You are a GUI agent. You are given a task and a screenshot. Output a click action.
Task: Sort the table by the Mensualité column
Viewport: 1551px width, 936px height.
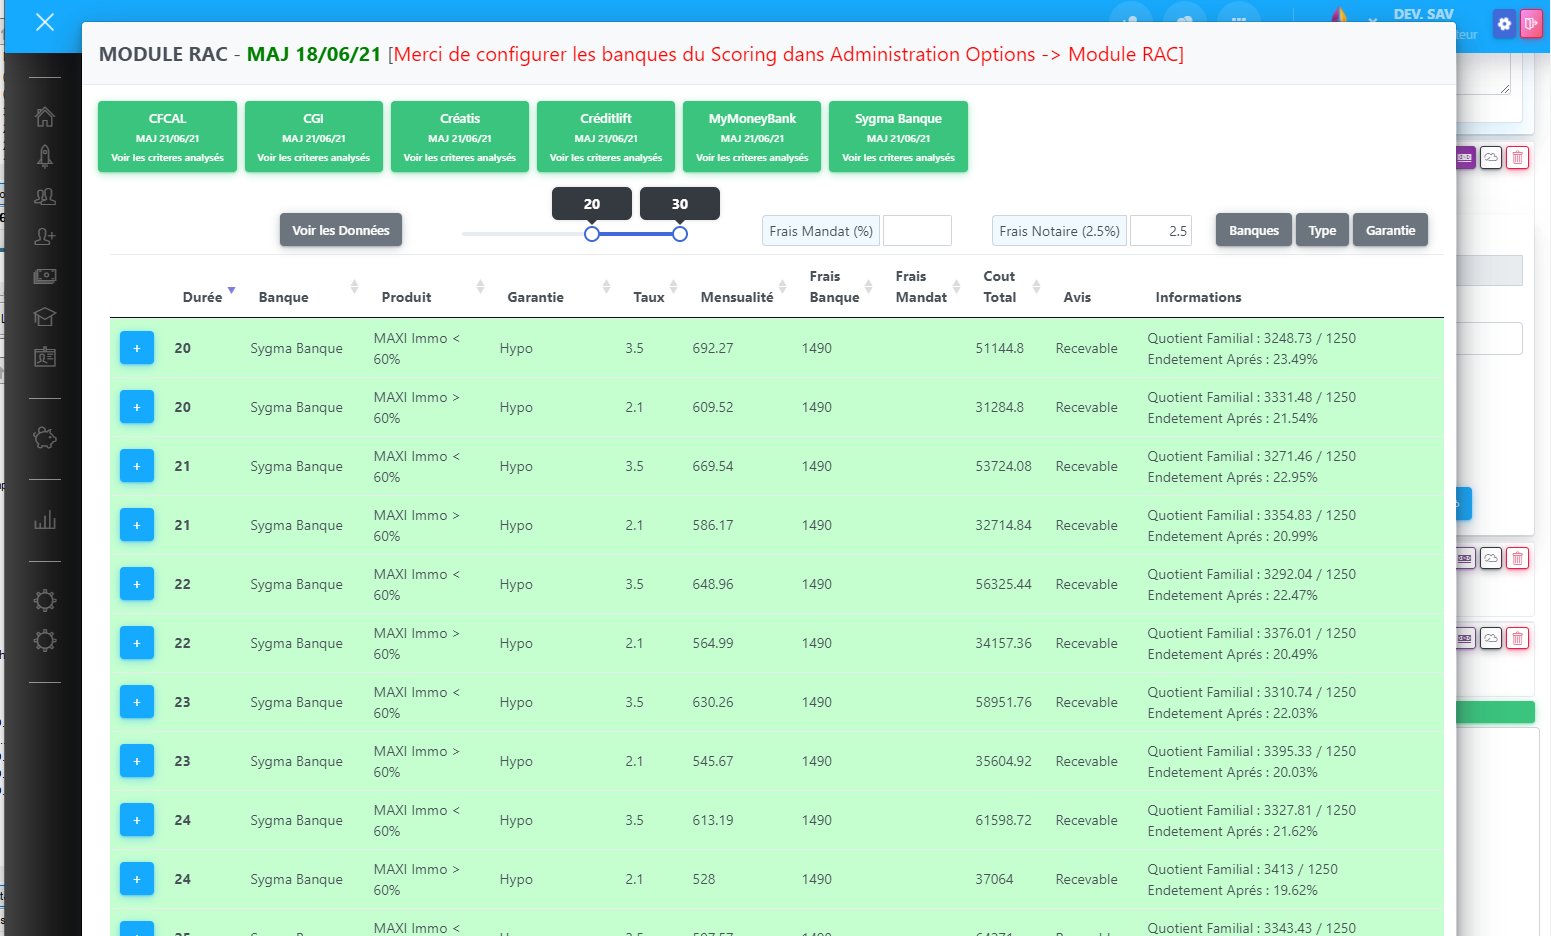click(737, 297)
